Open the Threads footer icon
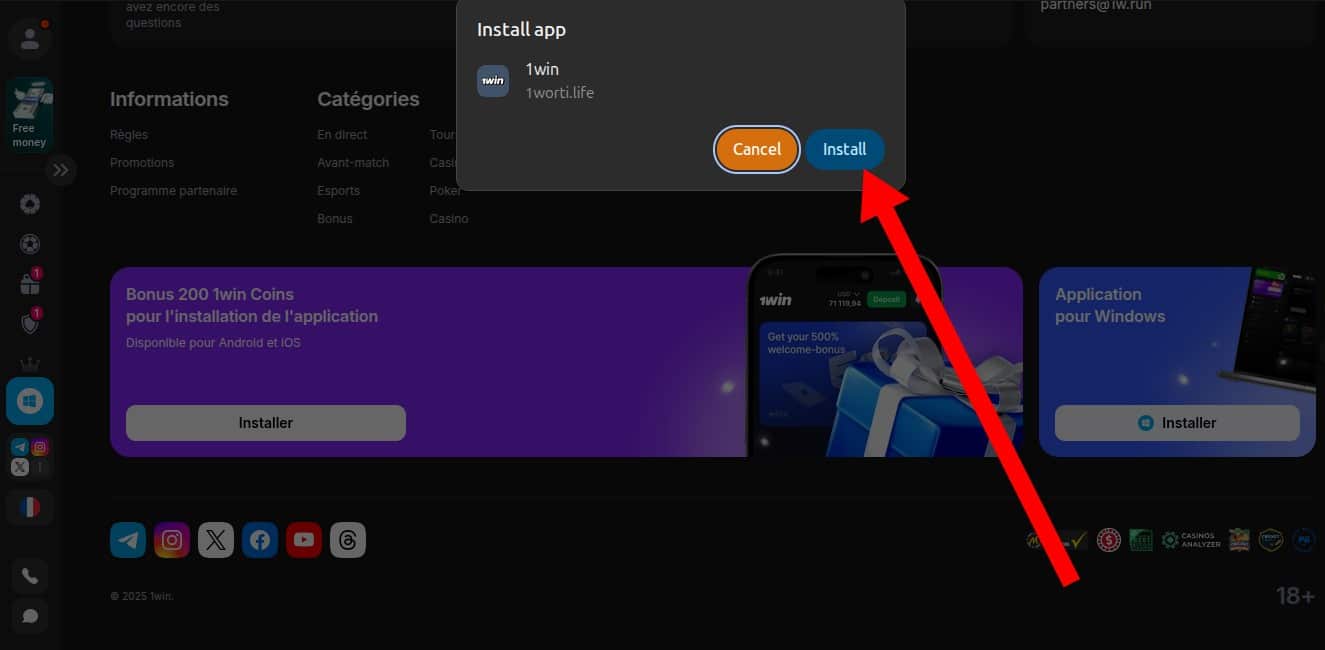The height and width of the screenshot is (650, 1325). click(348, 540)
